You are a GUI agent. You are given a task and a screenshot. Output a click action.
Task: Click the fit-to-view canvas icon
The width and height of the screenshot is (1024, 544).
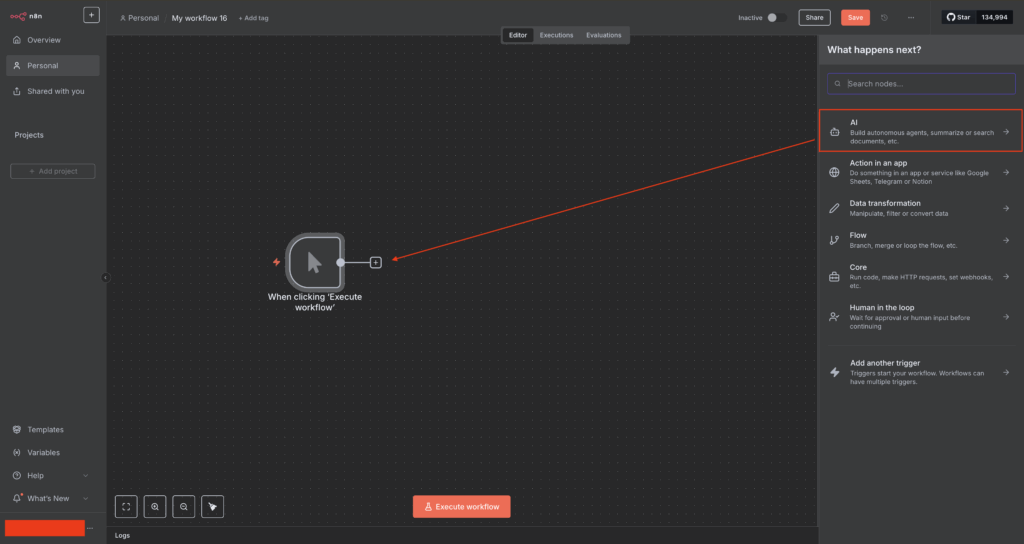click(127, 507)
